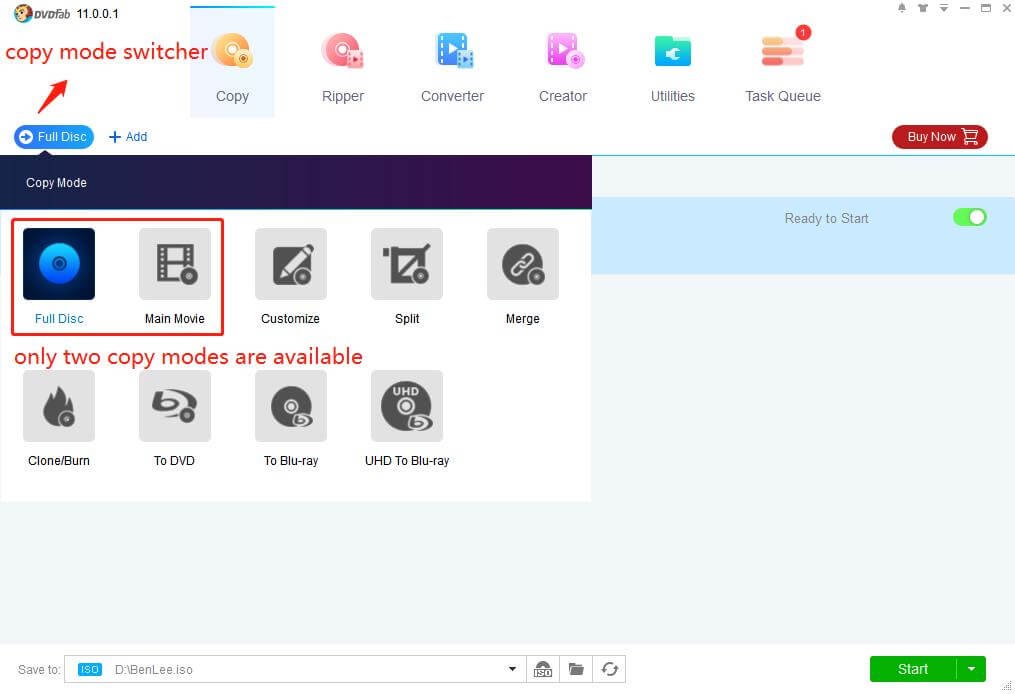Click the Add source button
Image resolution: width=1015 pixels, height=694 pixels.
pos(127,136)
